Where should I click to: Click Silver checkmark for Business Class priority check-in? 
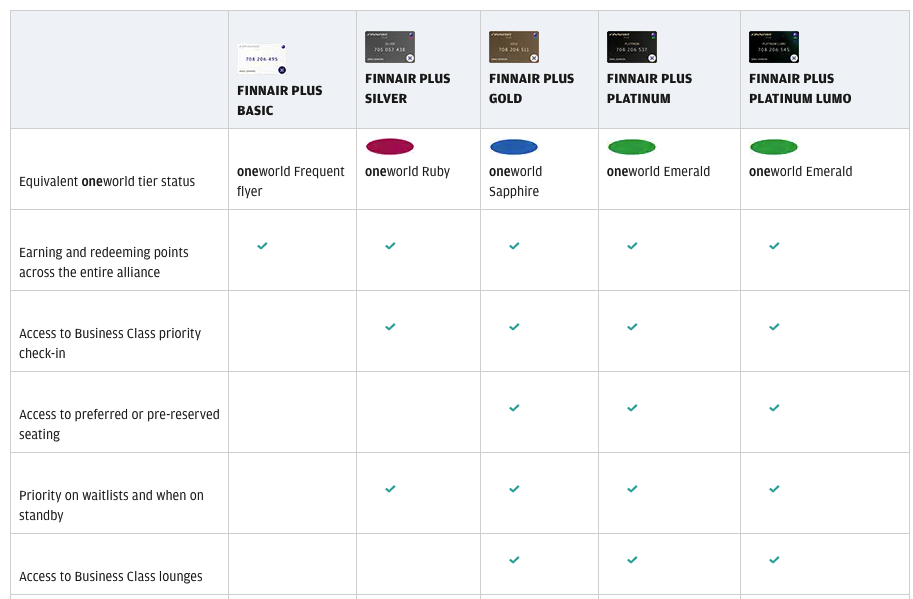(x=390, y=327)
